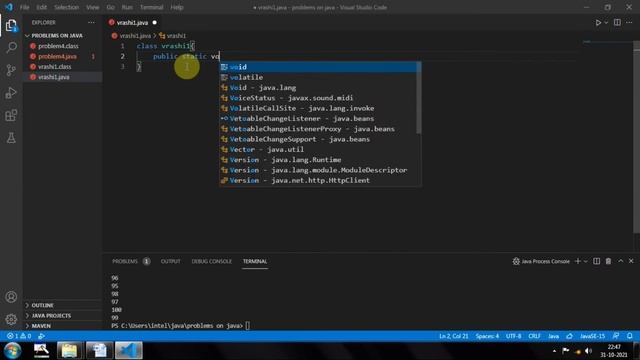Open editor More Actions ellipsis
640x360 pixels.
[629, 22]
